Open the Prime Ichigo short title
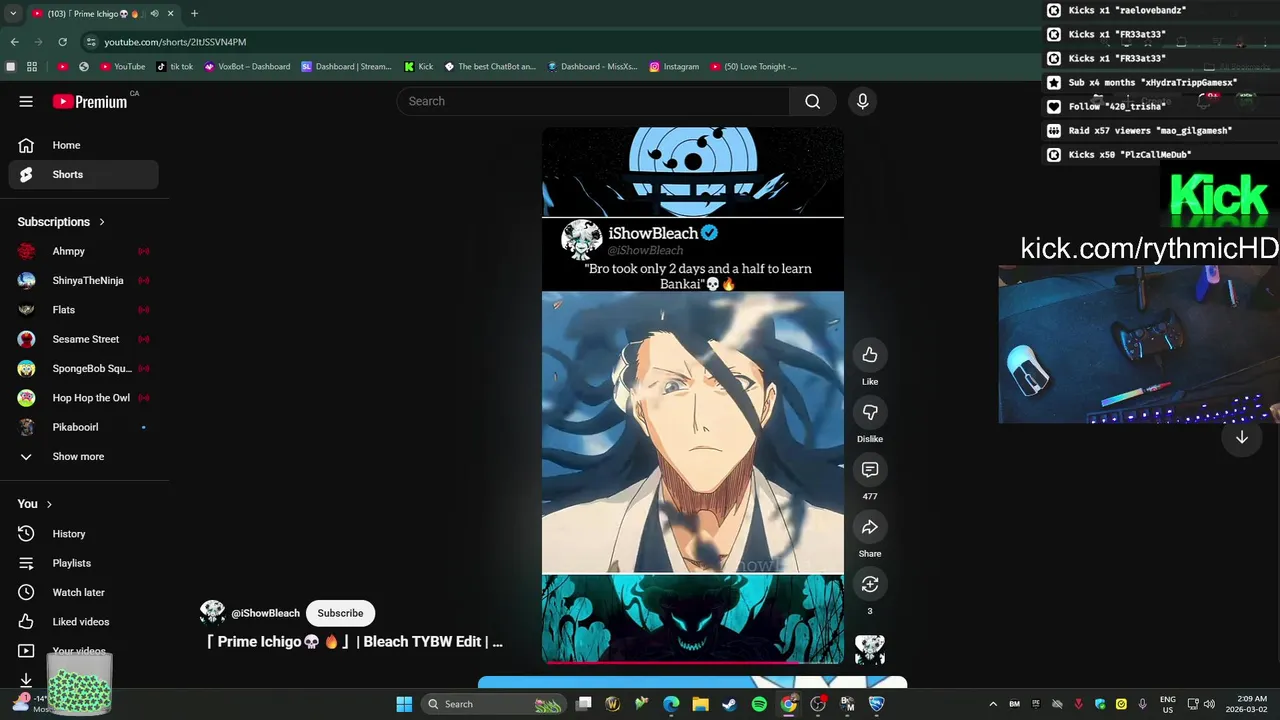Screen dimensions: 1280x720 tap(354, 642)
